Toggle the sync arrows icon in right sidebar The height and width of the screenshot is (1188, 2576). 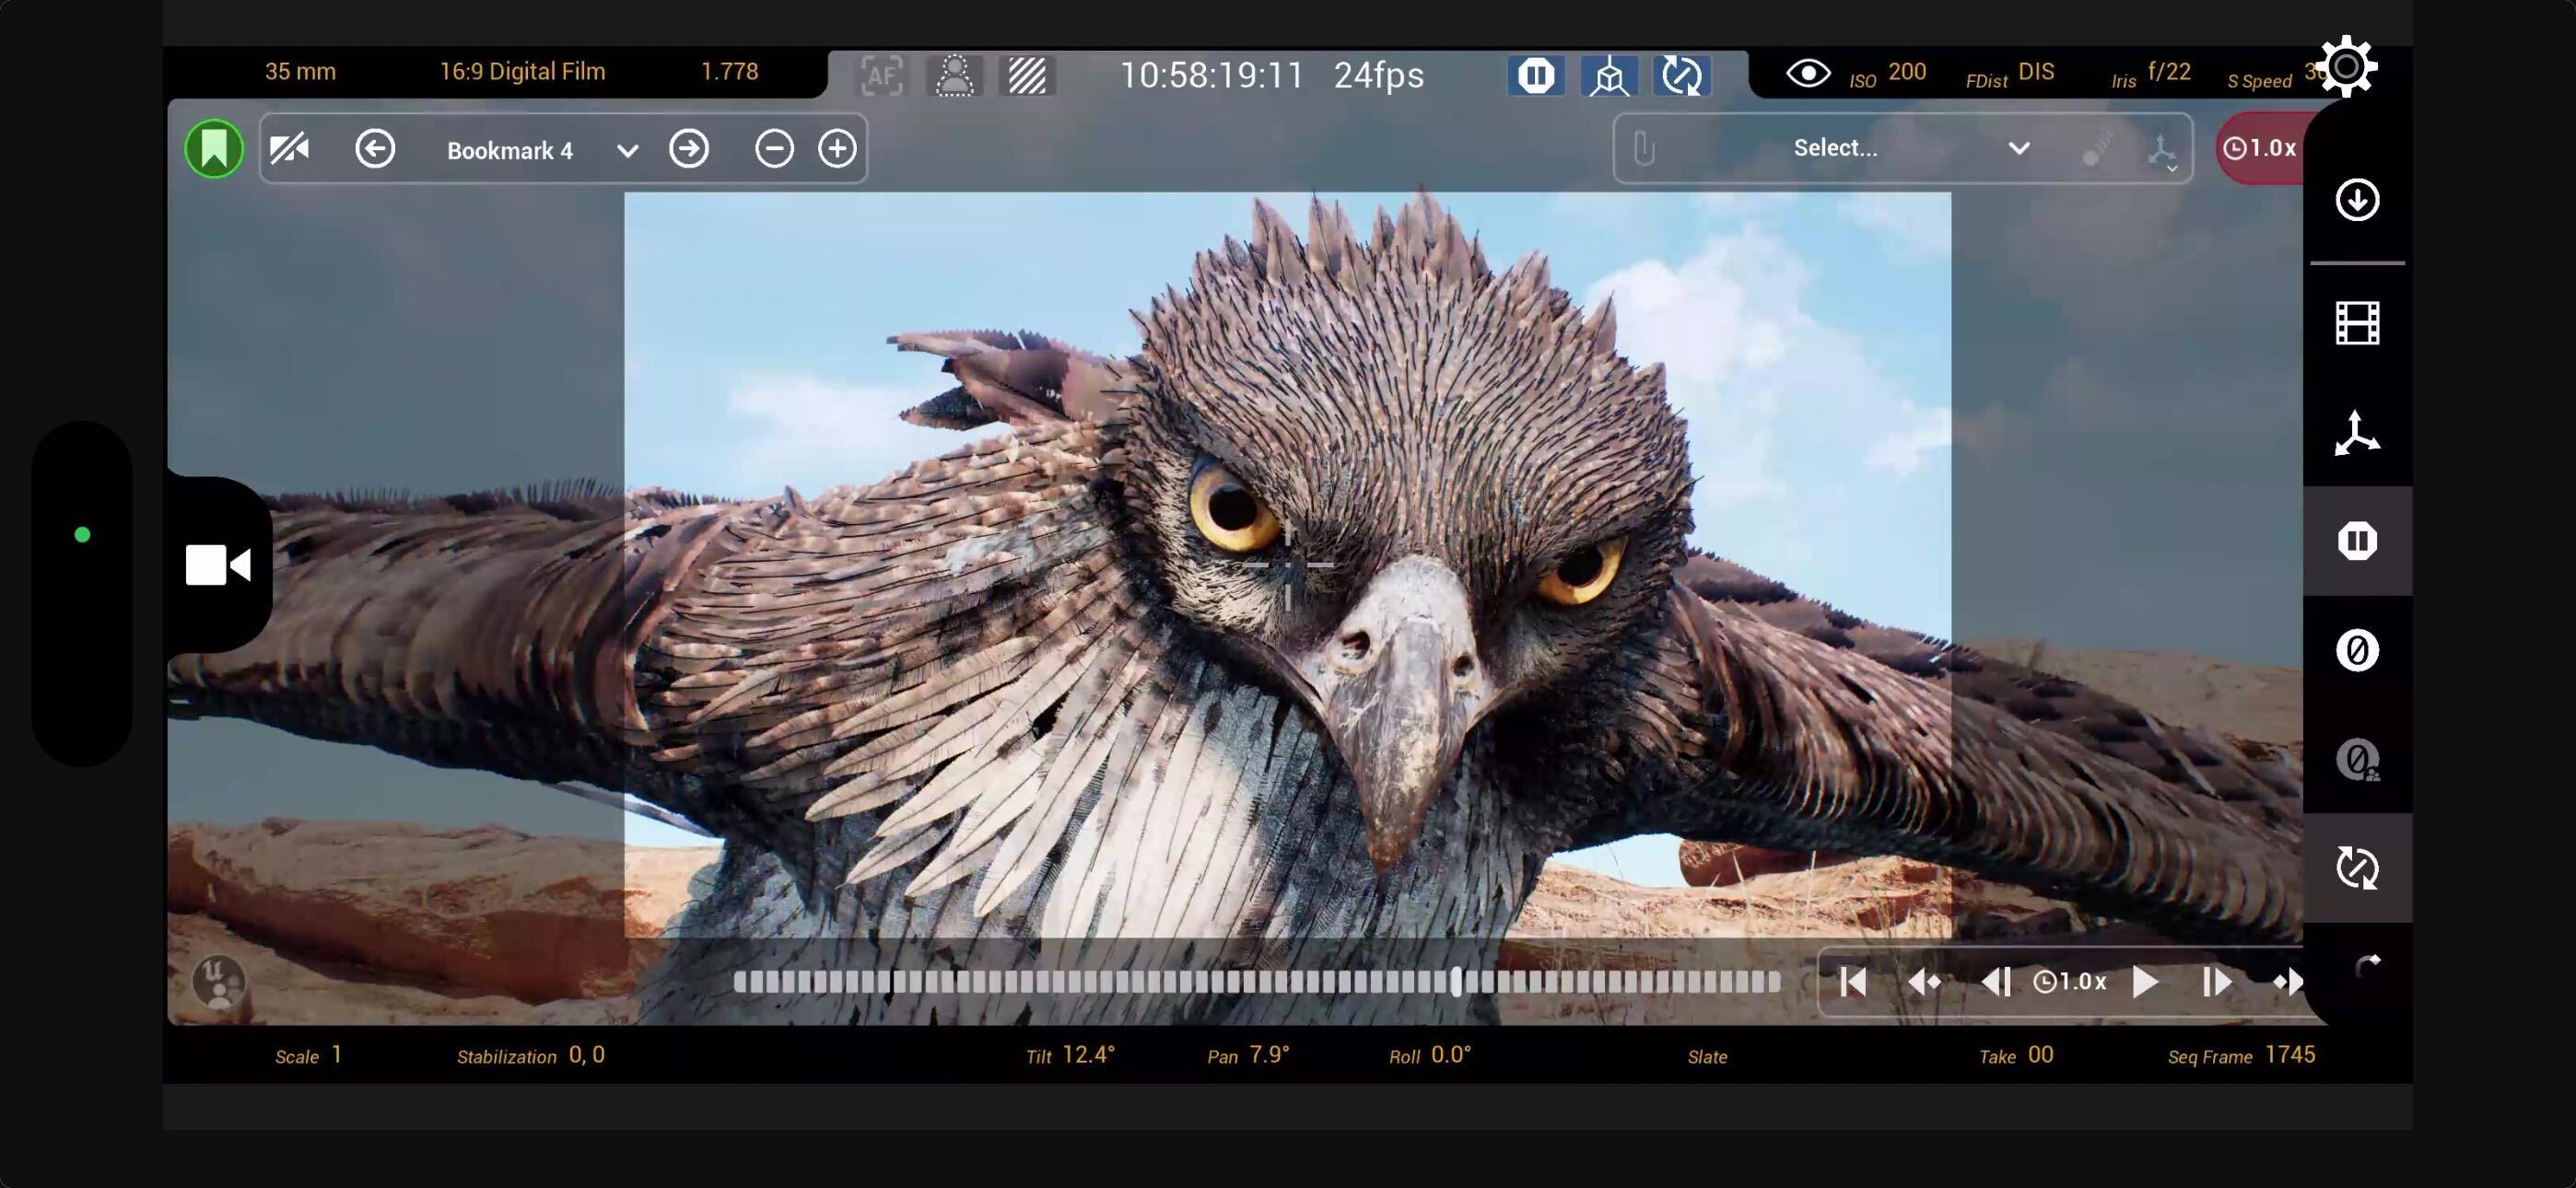(2357, 868)
